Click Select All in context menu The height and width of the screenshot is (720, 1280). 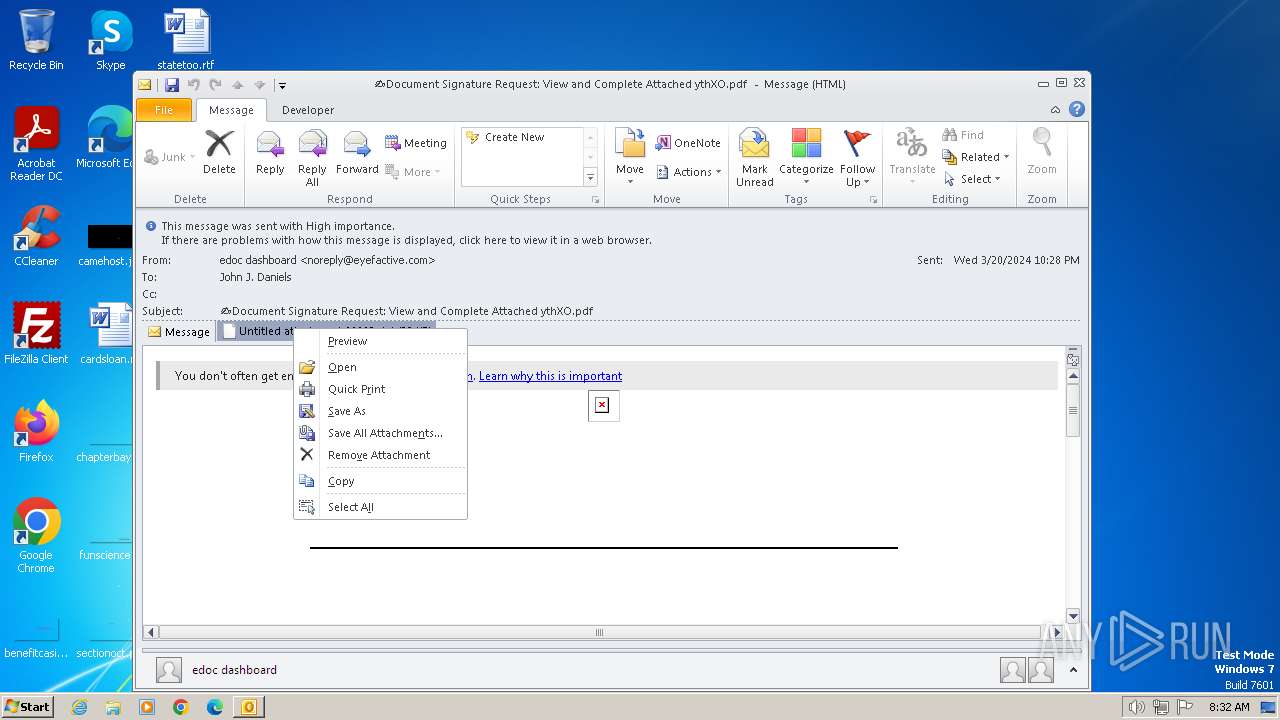pos(380,507)
